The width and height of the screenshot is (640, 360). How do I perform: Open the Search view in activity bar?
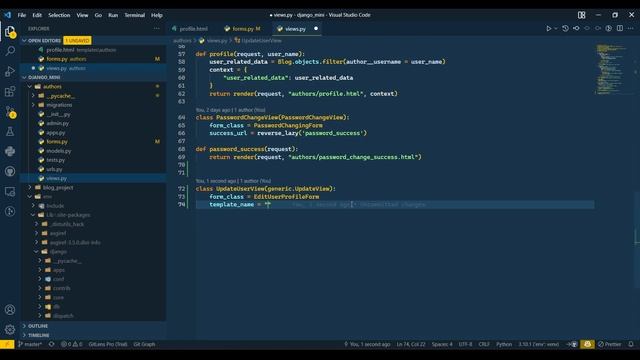tap(10, 51)
